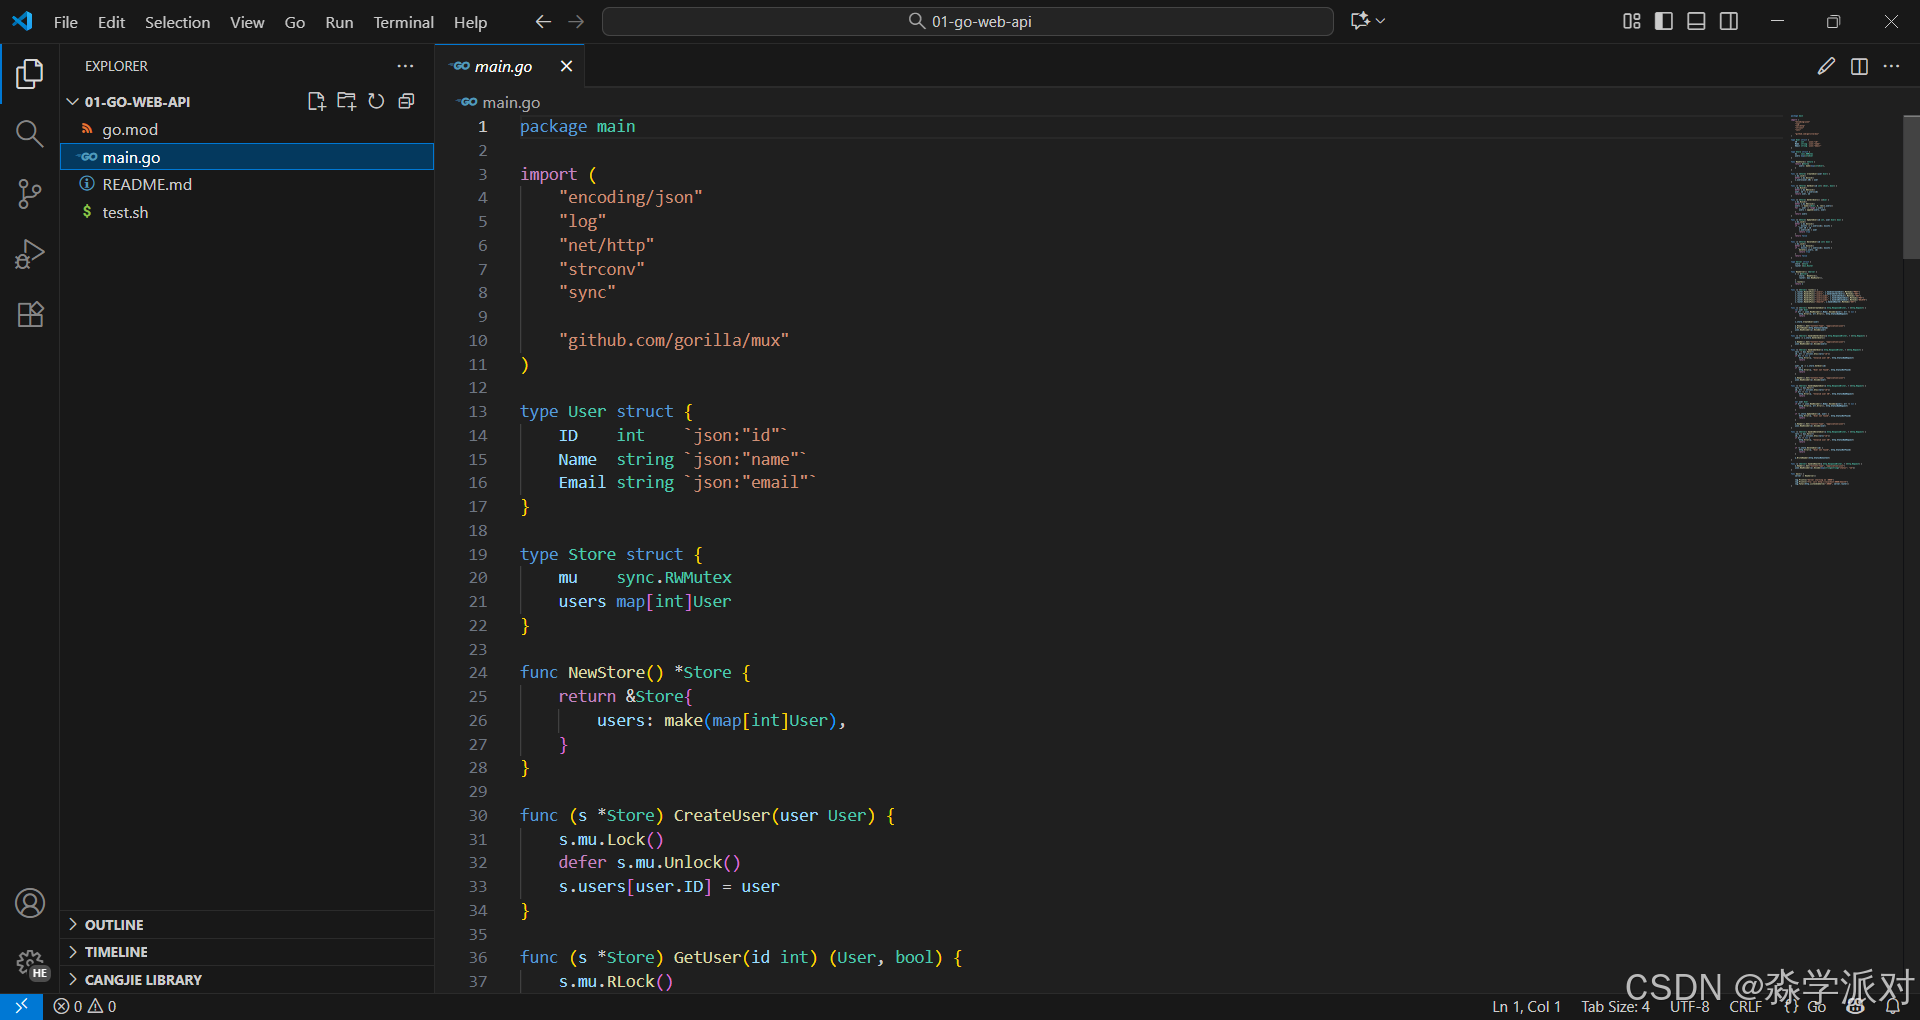The width and height of the screenshot is (1920, 1020).
Task: Click the 'defer s.mu.Unlock()' line
Action: click(649, 862)
